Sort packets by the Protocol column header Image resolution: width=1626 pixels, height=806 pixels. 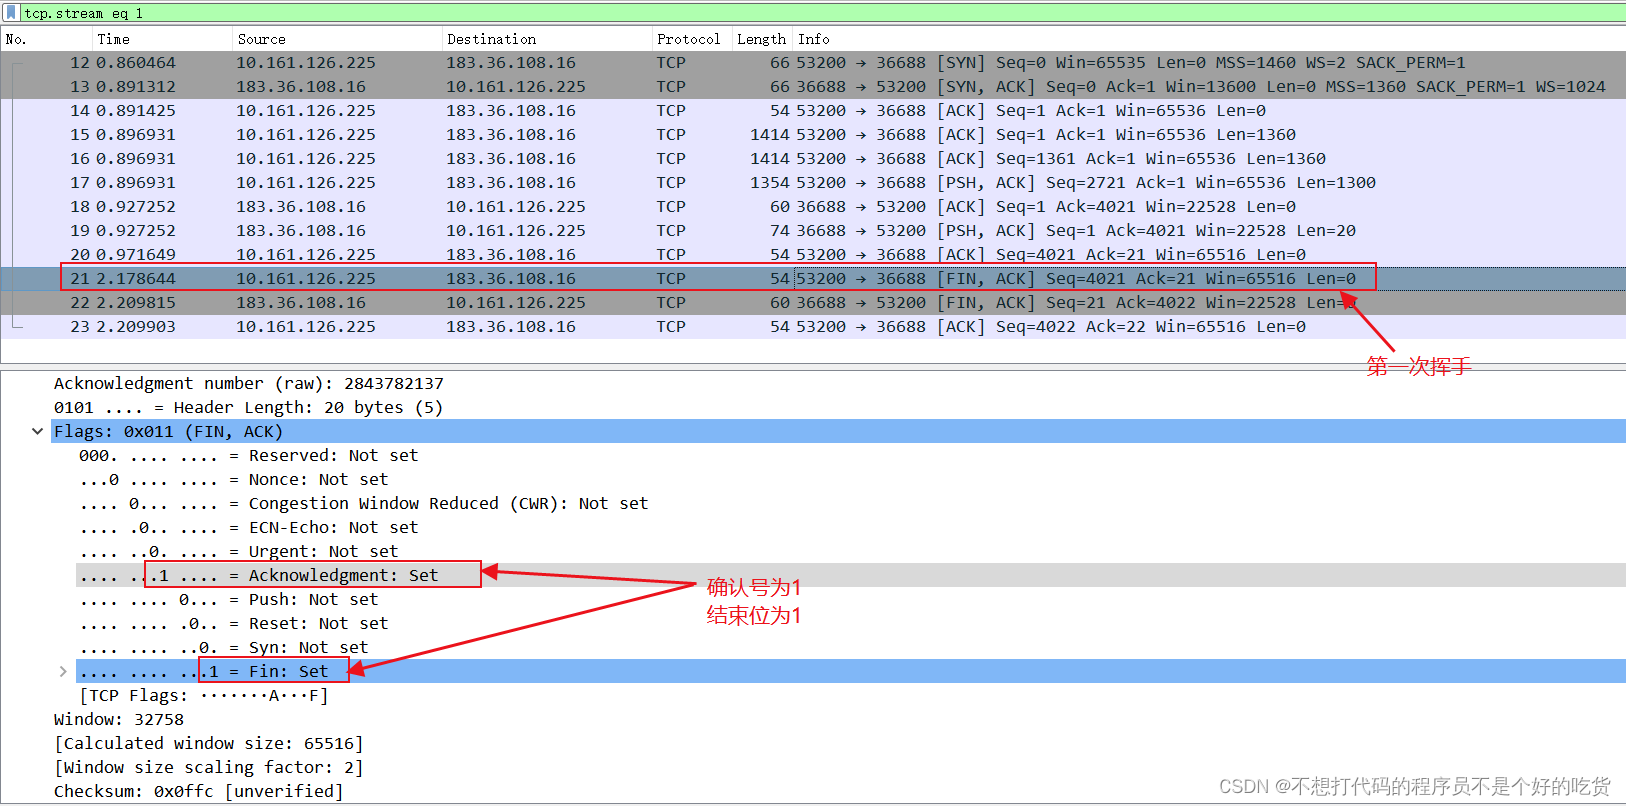[x=692, y=39]
